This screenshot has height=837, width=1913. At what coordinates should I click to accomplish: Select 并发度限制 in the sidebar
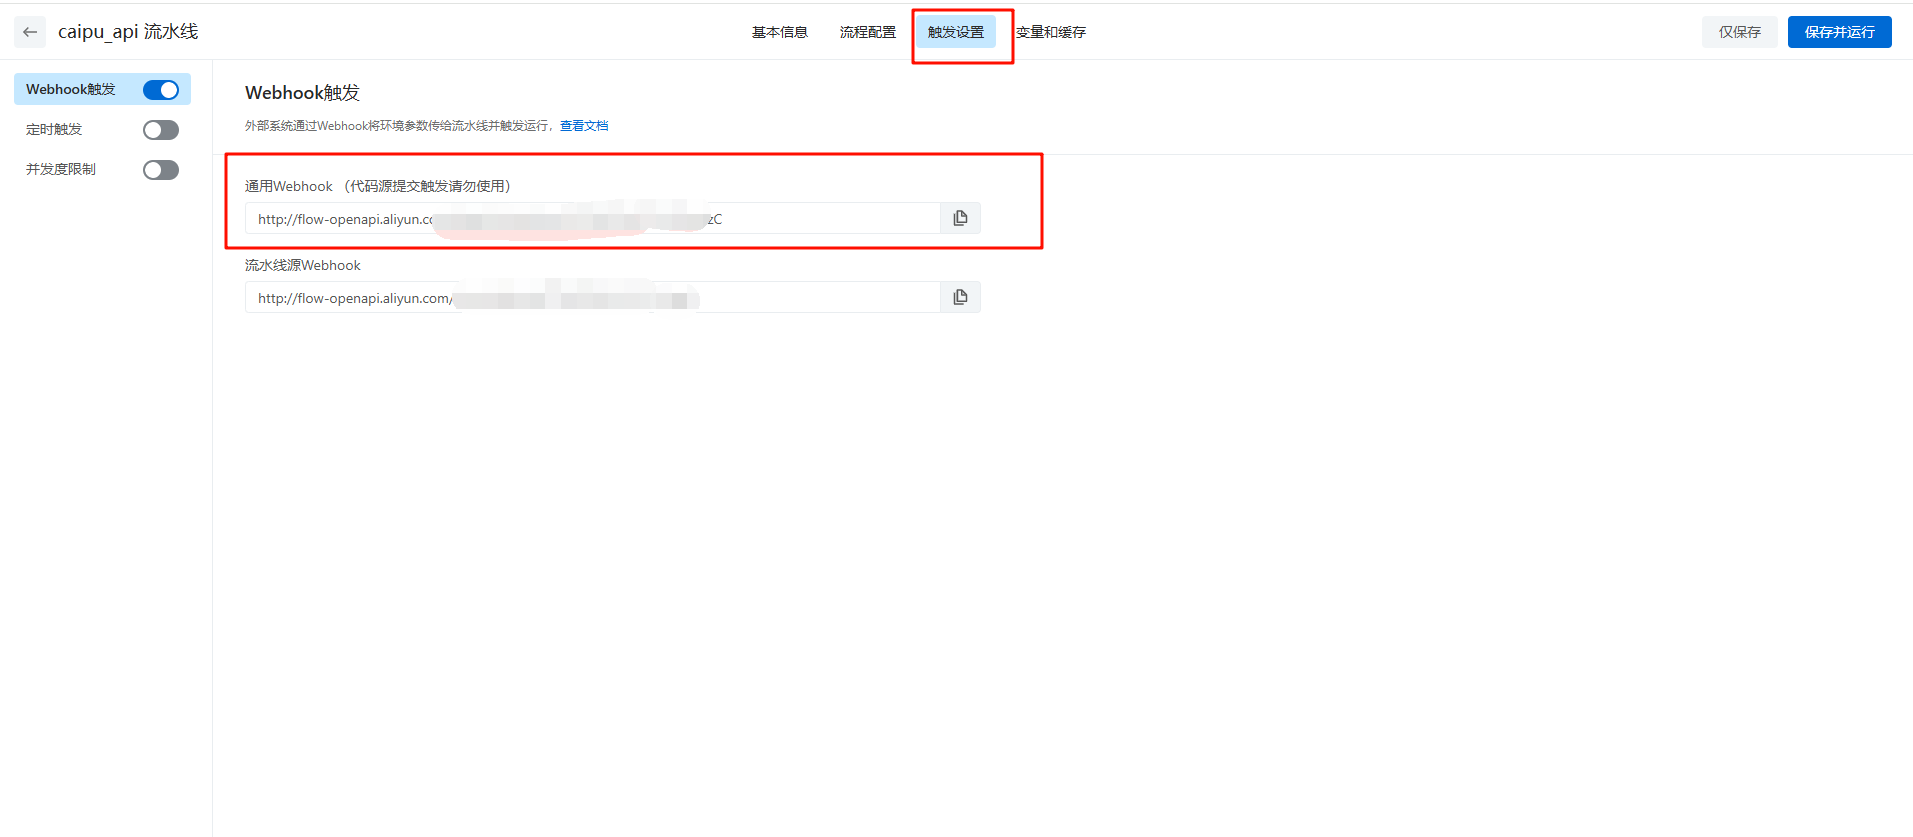61,169
